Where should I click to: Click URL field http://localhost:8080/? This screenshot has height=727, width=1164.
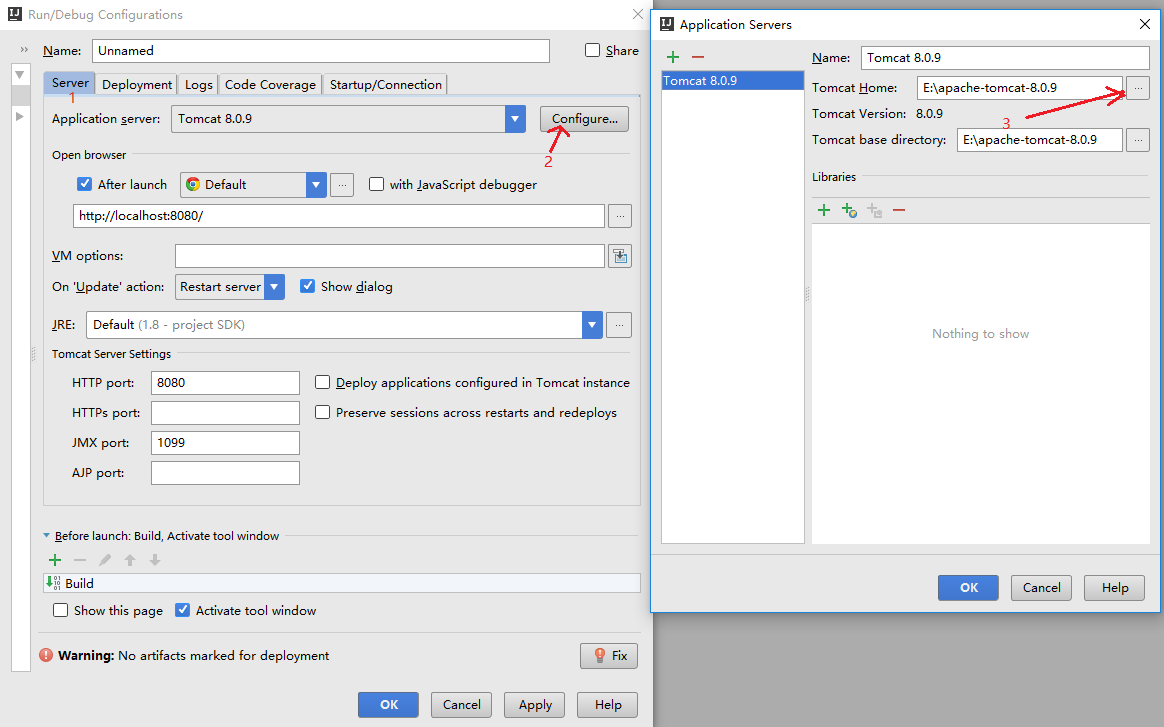point(339,216)
